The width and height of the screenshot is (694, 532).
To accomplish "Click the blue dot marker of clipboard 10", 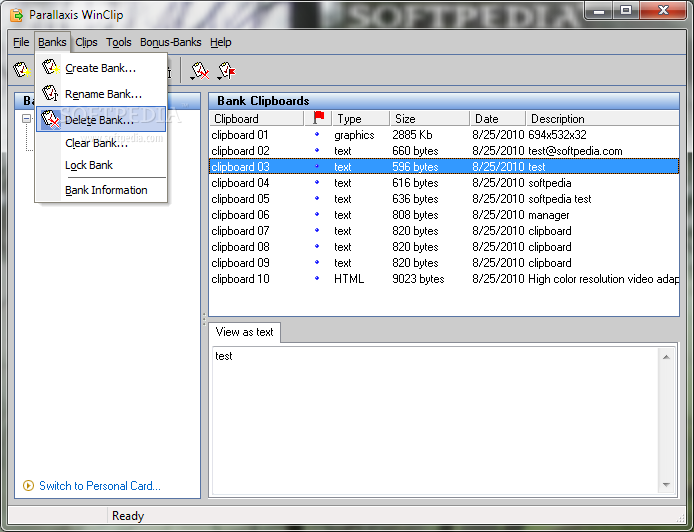I will pyautogui.click(x=317, y=278).
